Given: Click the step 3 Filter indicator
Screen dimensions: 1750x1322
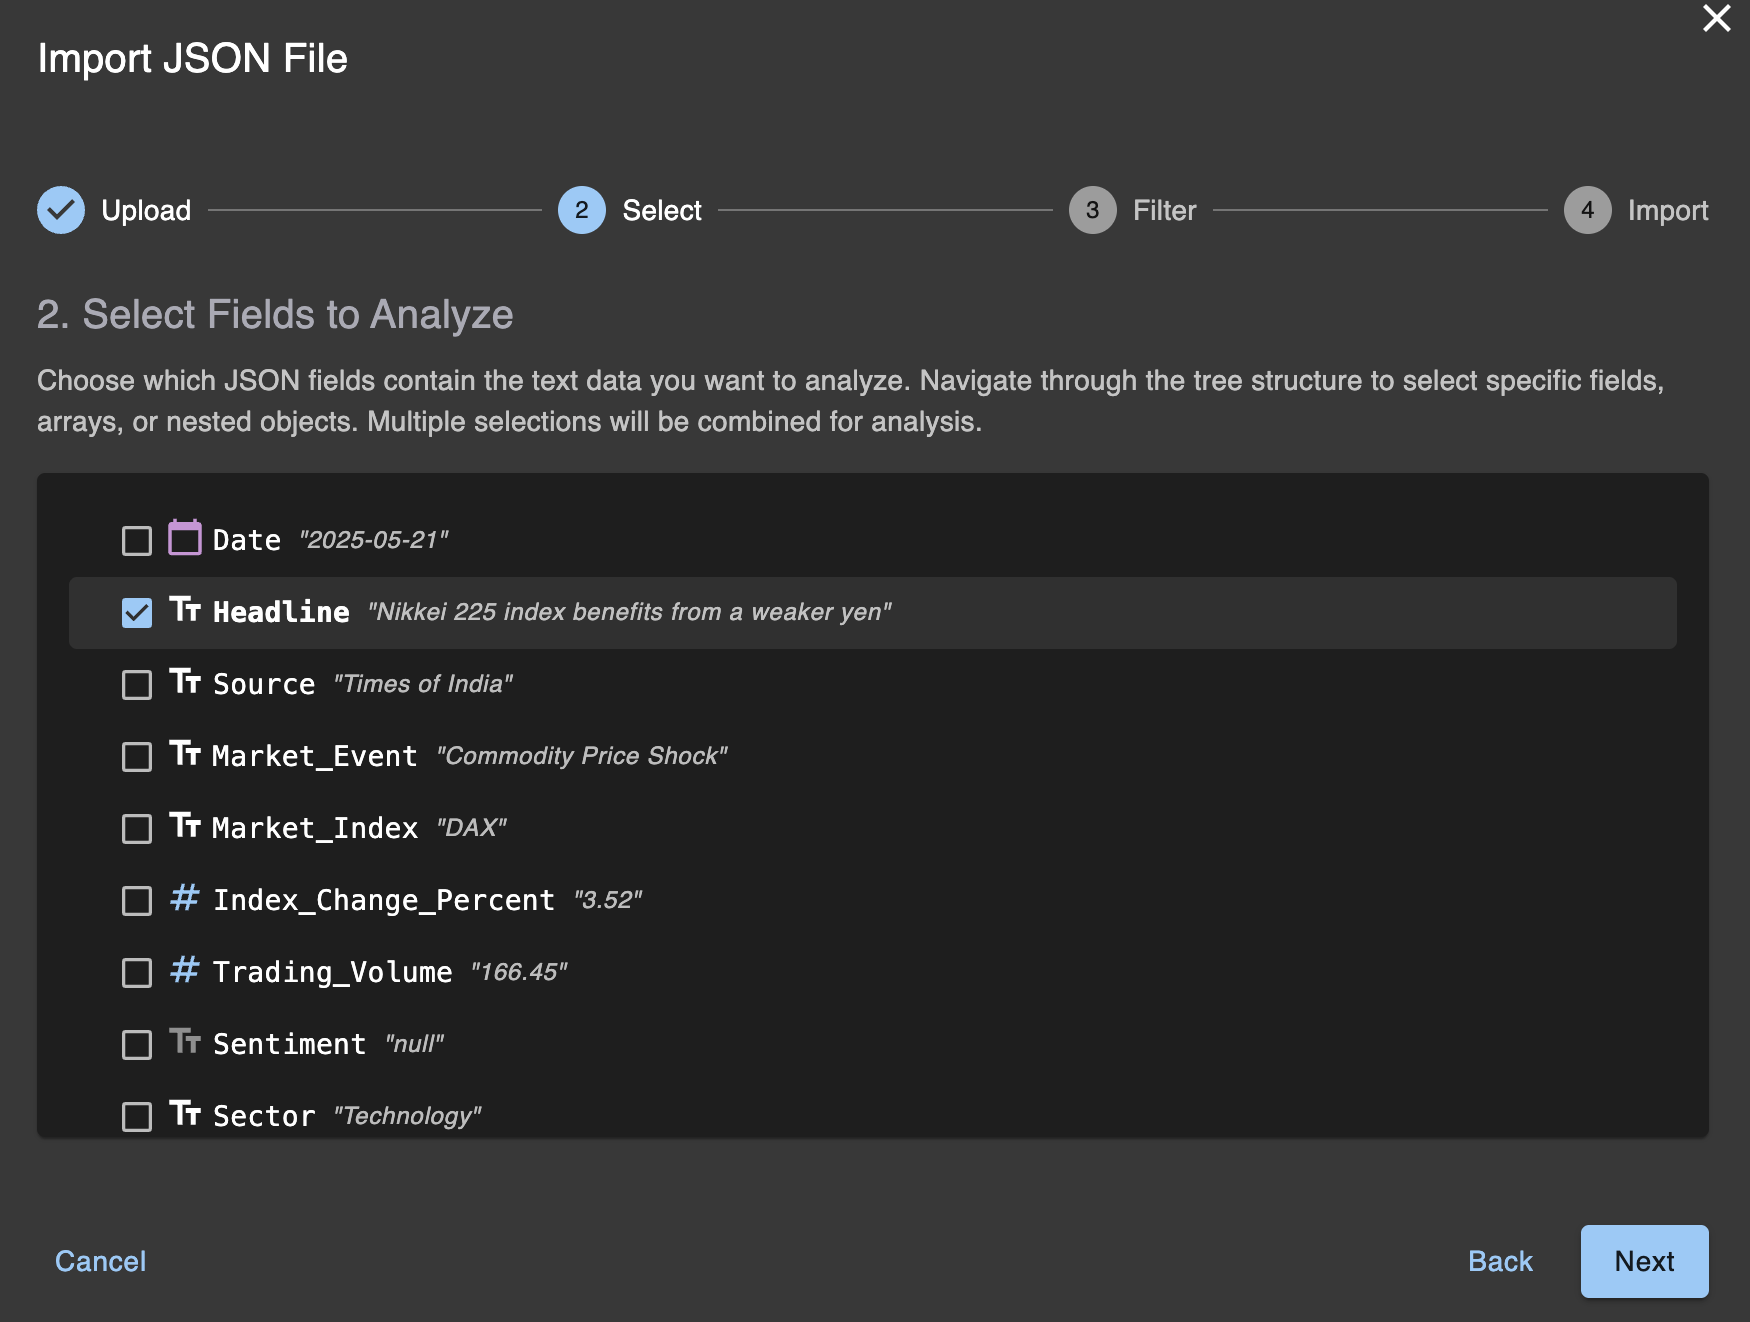Looking at the screenshot, I should [x=1092, y=210].
